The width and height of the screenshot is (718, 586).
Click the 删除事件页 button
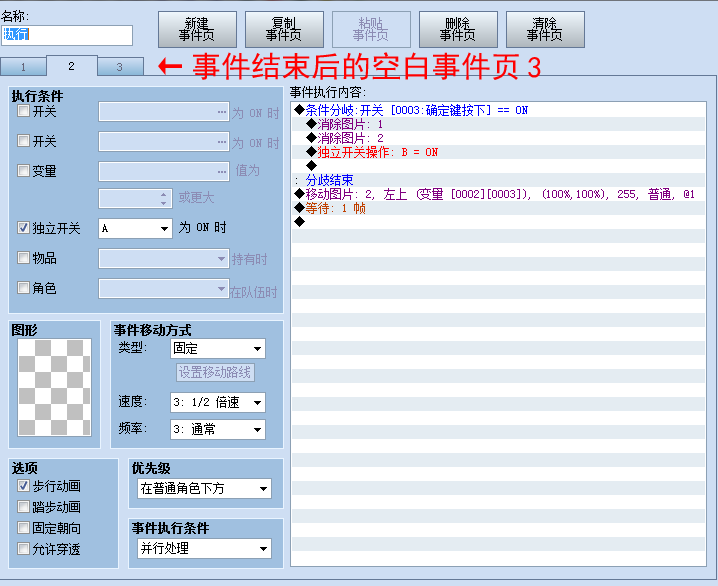point(458,30)
